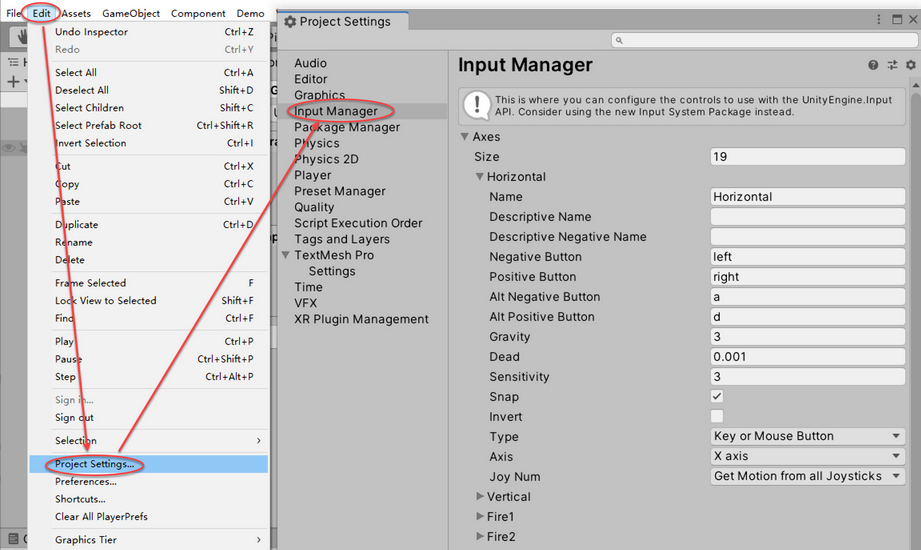The height and width of the screenshot is (550, 921).
Task: Select Physics 2D settings category
Action: tap(326, 159)
